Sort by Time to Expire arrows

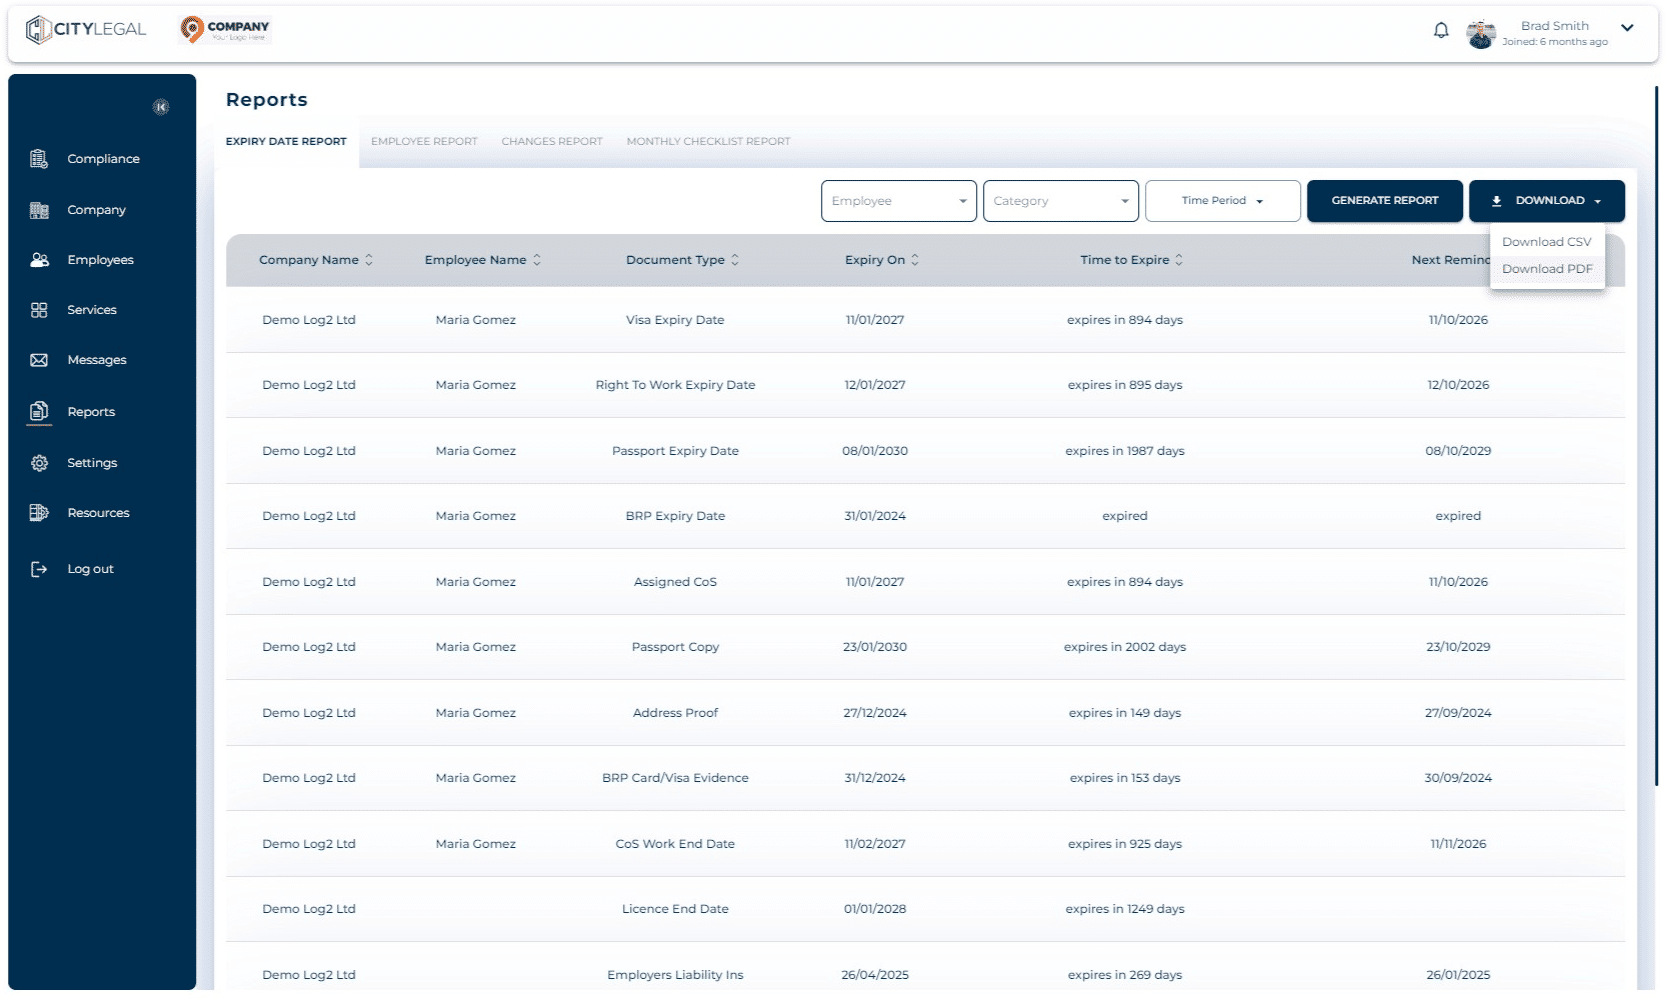click(1179, 260)
